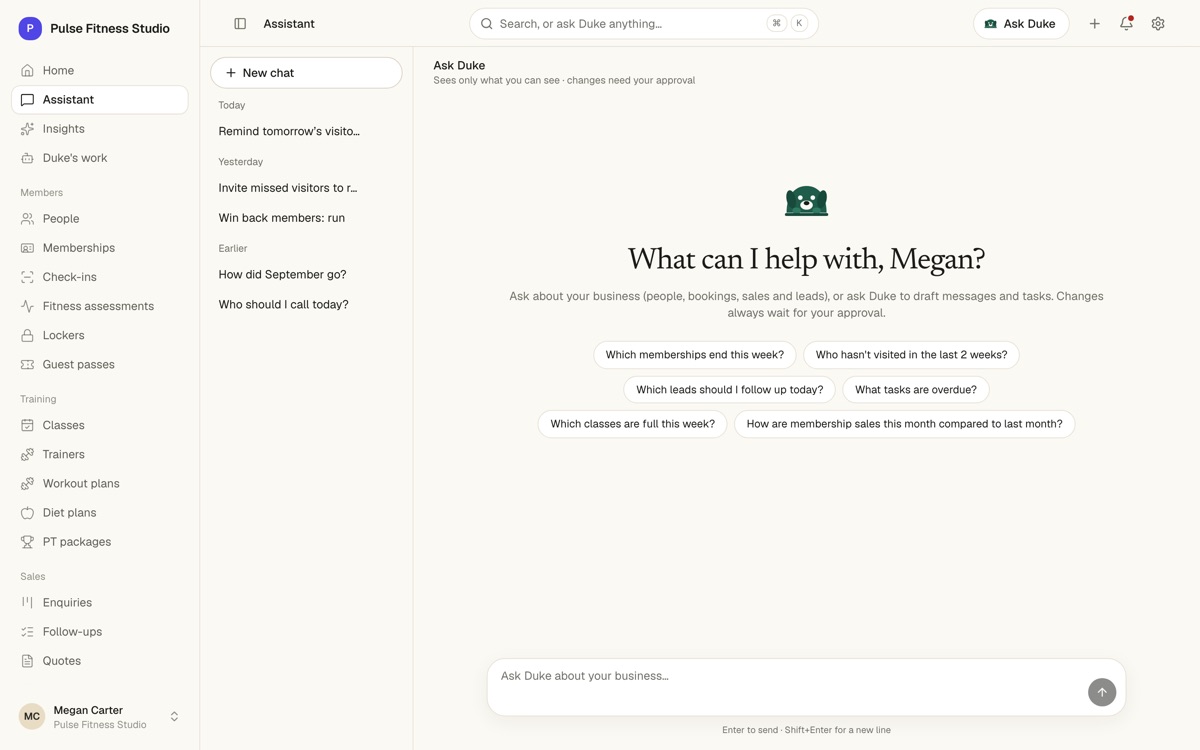Open the Assistant menu item

[x=100, y=100]
